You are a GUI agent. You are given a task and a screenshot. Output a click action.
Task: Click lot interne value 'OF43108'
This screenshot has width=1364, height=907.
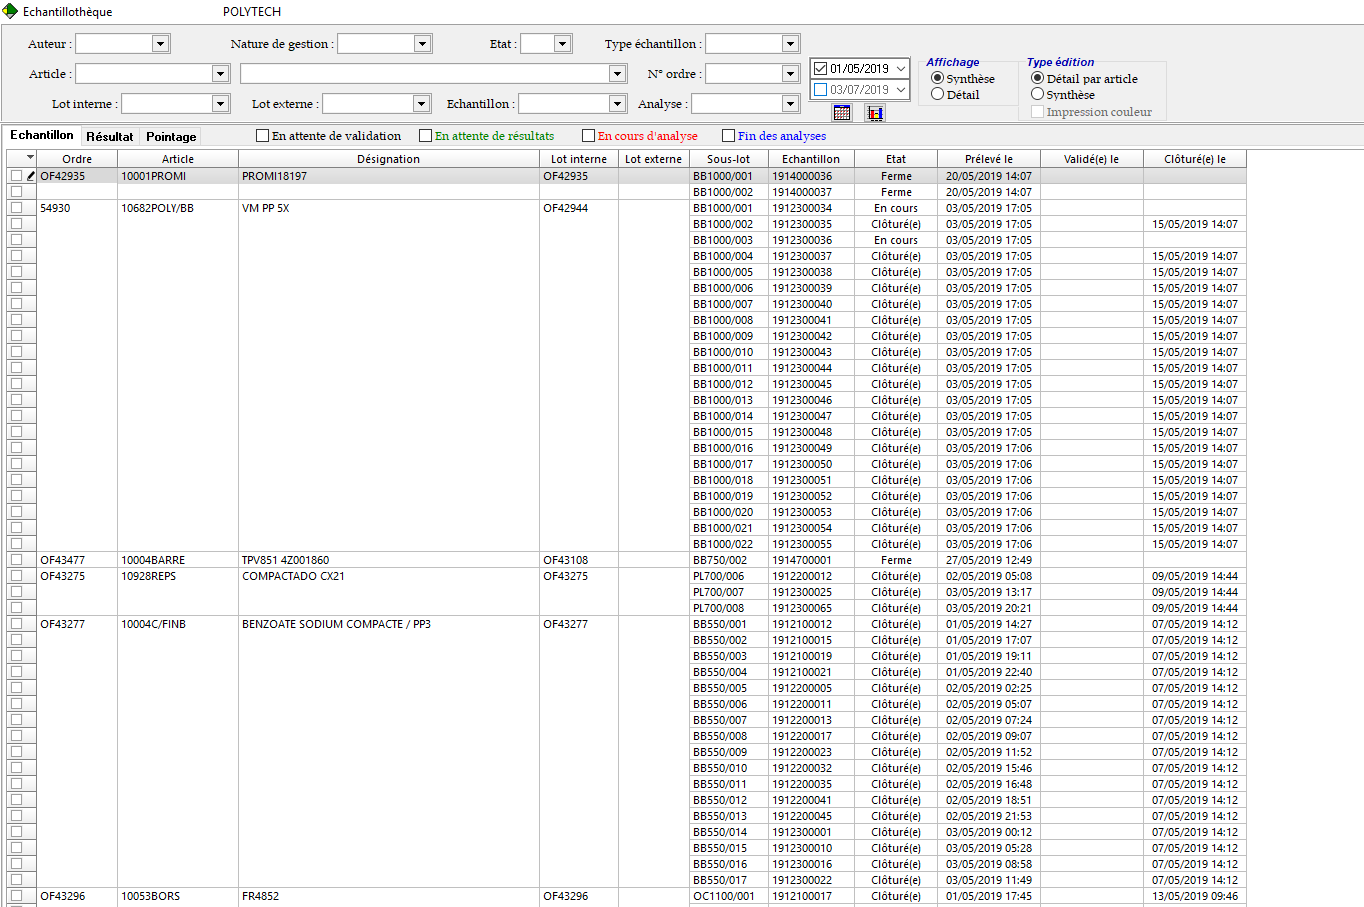pyautogui.click(x=566, y=560)
